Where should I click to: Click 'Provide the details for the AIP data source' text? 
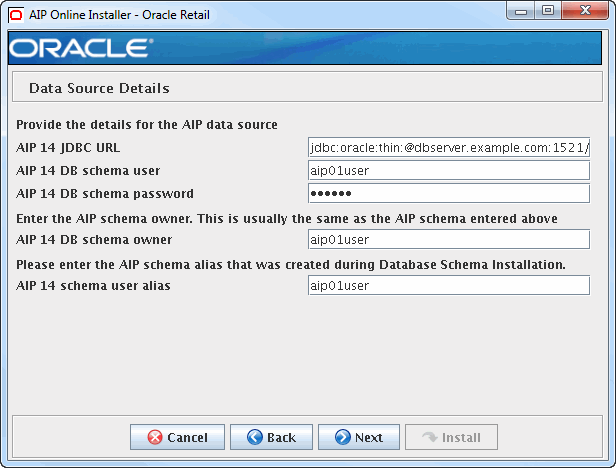[147, 125]
